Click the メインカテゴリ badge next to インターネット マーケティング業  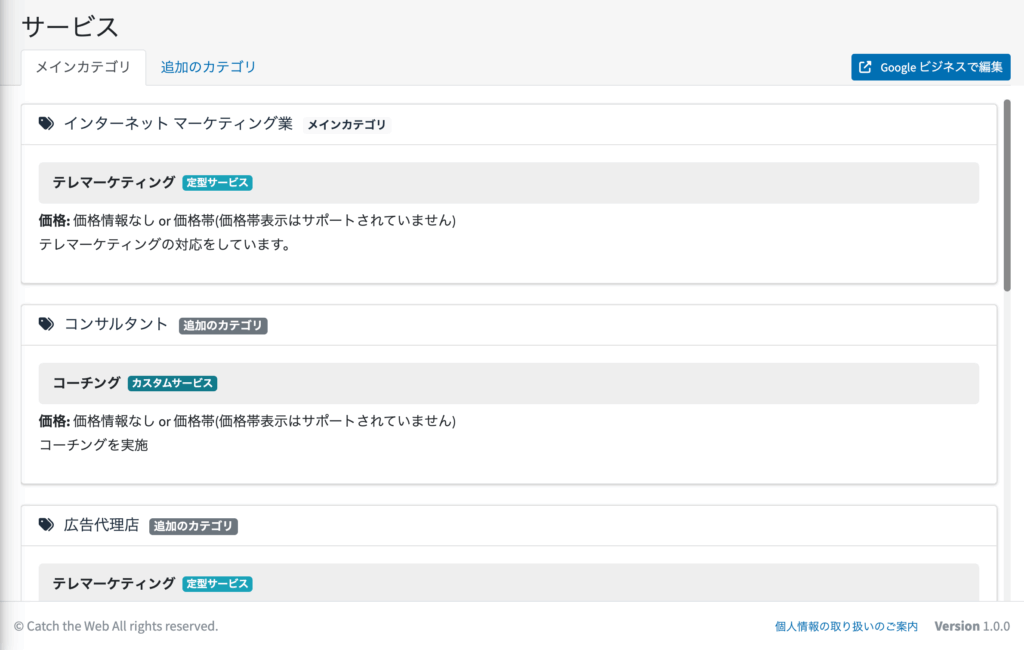tap(346, 125)
